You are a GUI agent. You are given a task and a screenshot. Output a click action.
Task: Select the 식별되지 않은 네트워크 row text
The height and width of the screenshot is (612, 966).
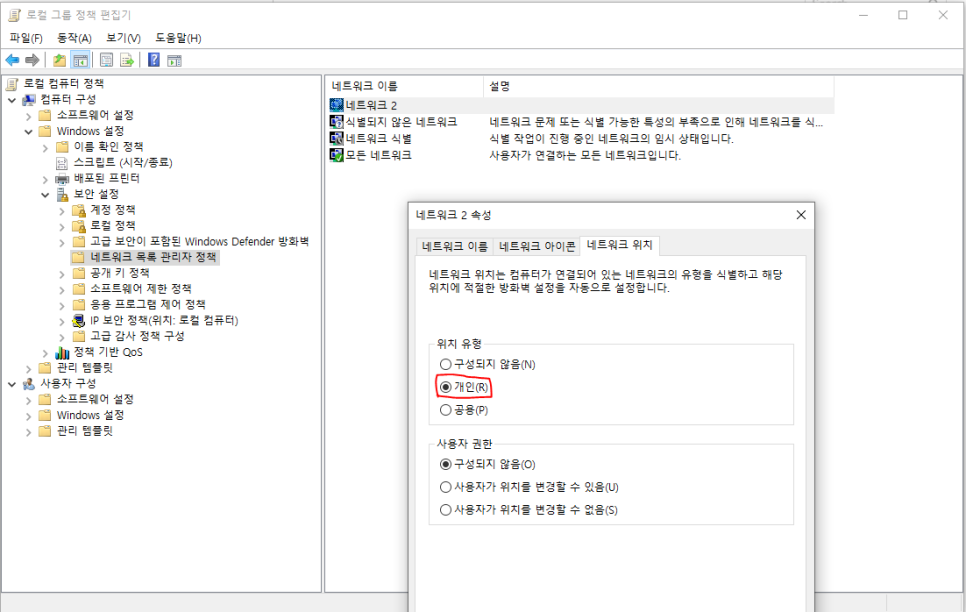[401, 122]
